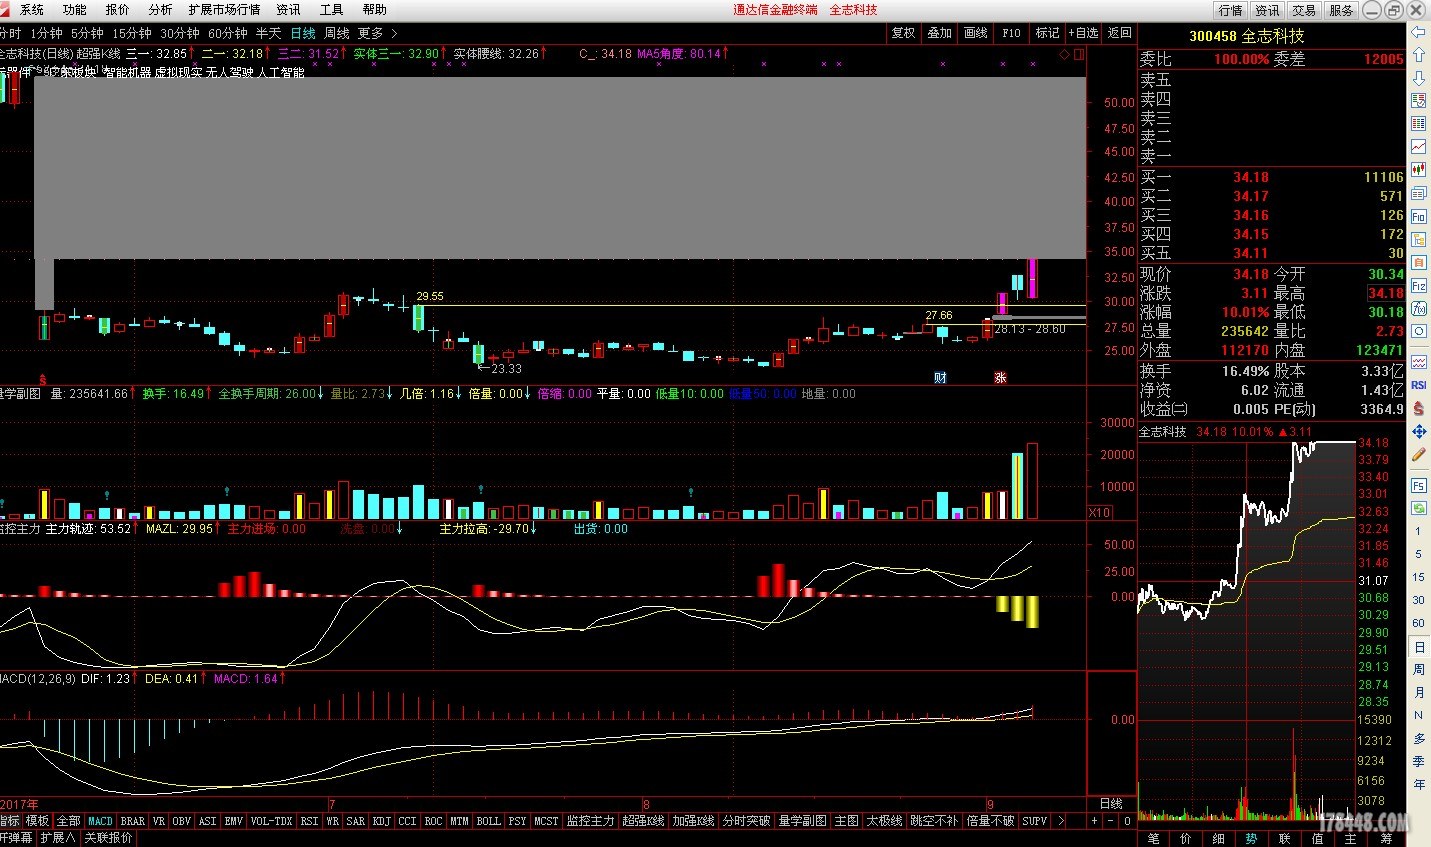
Task: Select the 监控主力 indicator tab
Action: [x=590, y=821]
